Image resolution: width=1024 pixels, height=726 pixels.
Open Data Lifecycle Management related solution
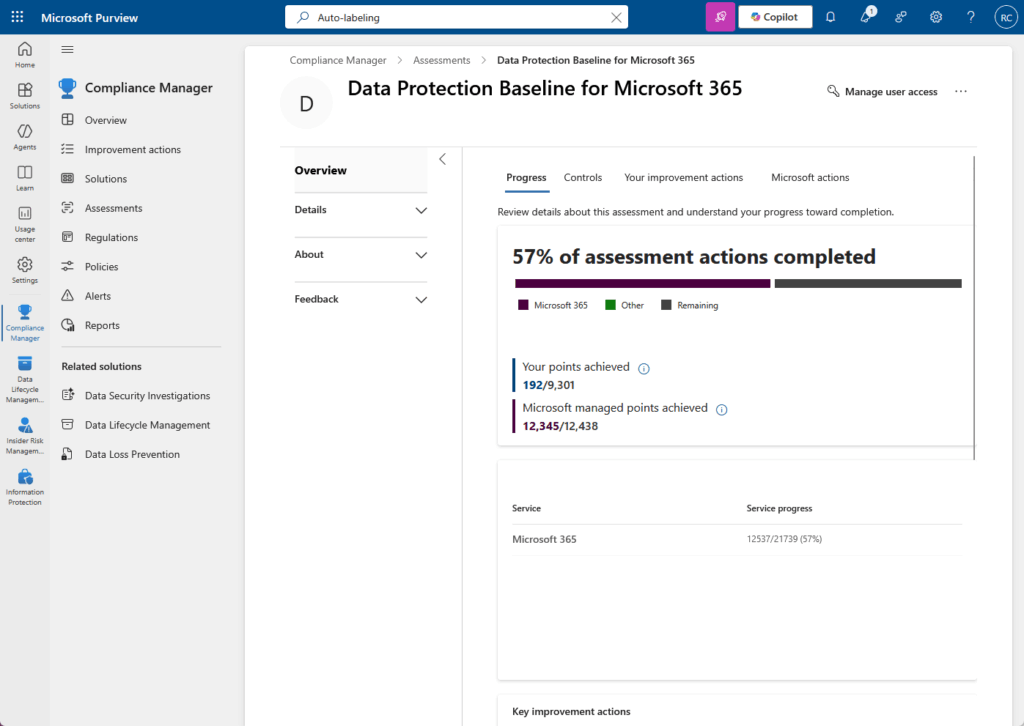pyautogui.click(x=147, y=425)
